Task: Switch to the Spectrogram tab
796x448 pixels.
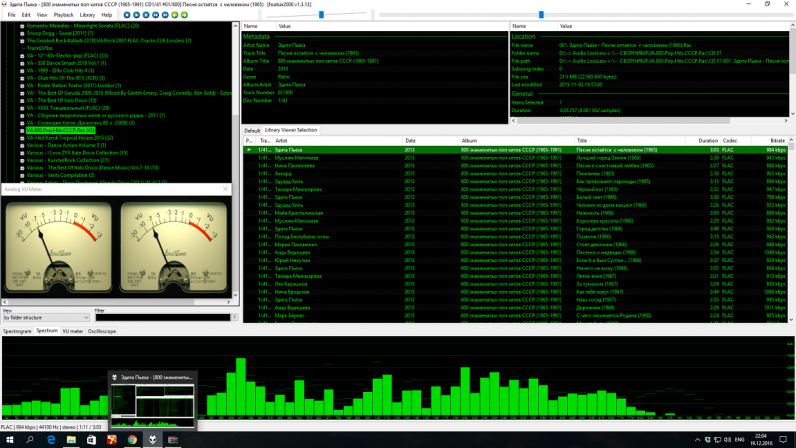Action: (17, 331)
